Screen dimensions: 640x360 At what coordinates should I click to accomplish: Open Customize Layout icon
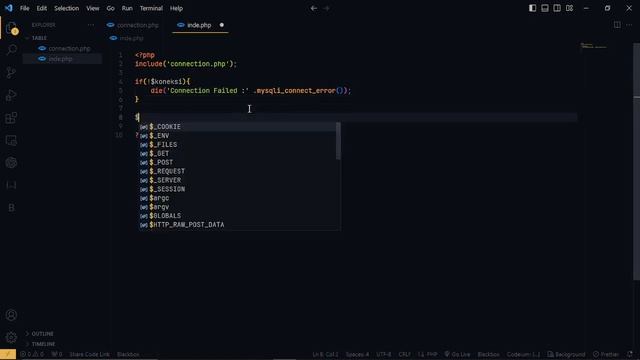pos(569,8)
